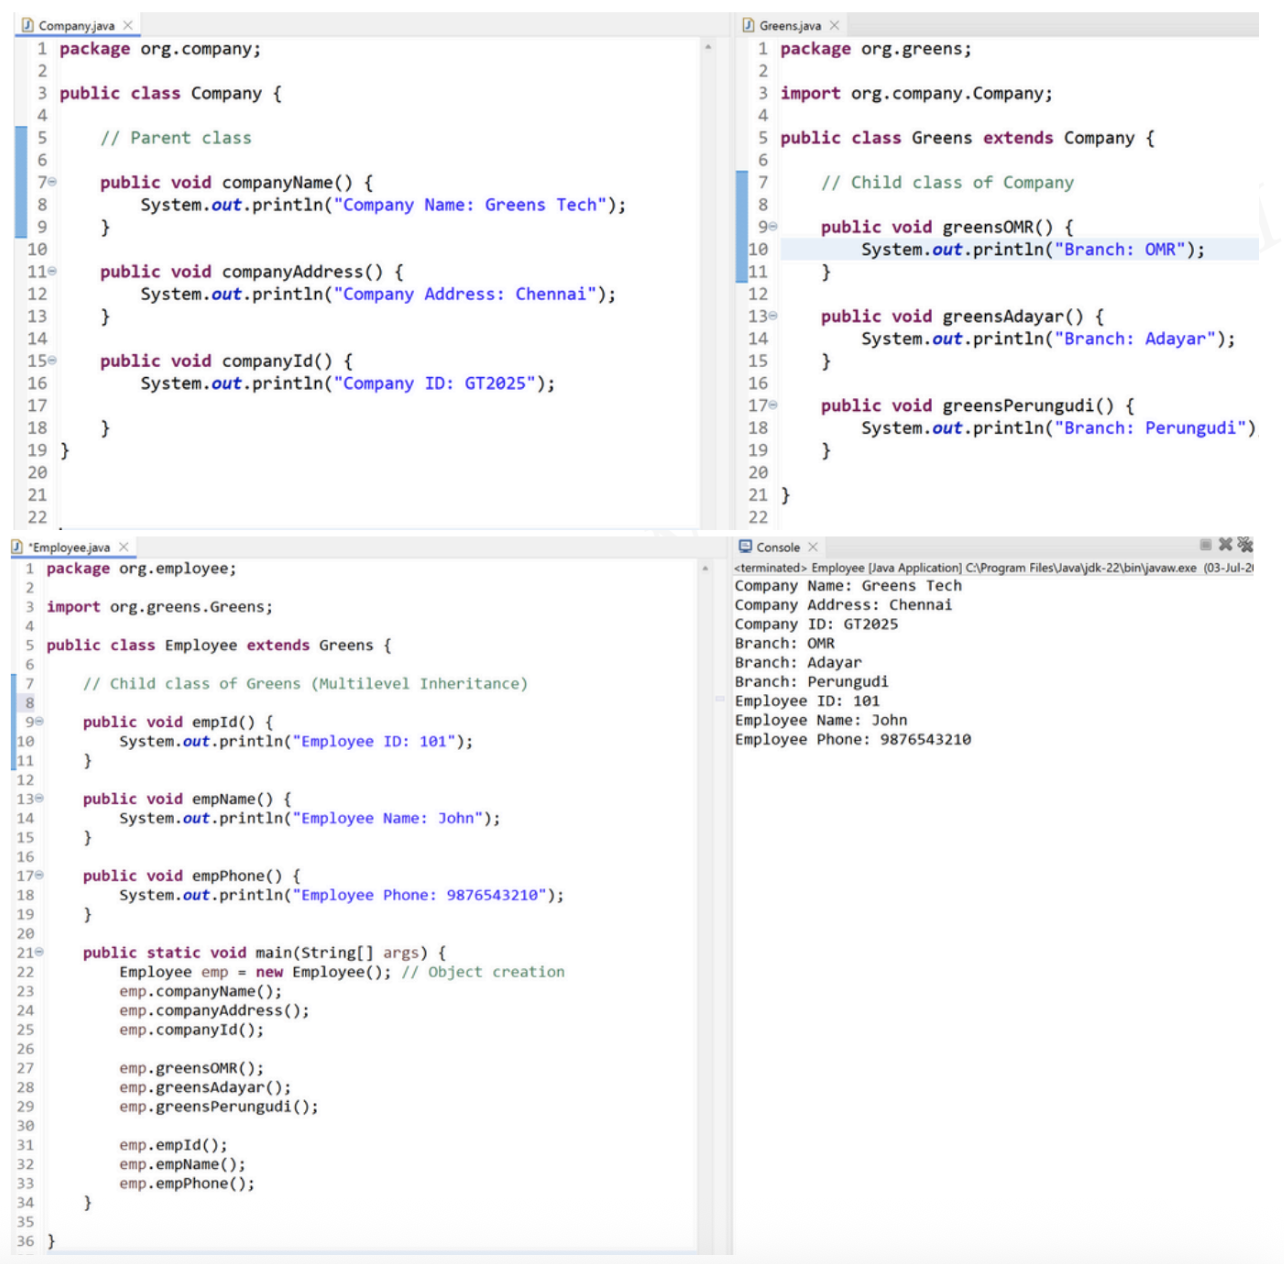Close the Company.java editor tab
This screenshot has height=1264, width=1284.
click(x=128, y=25)
